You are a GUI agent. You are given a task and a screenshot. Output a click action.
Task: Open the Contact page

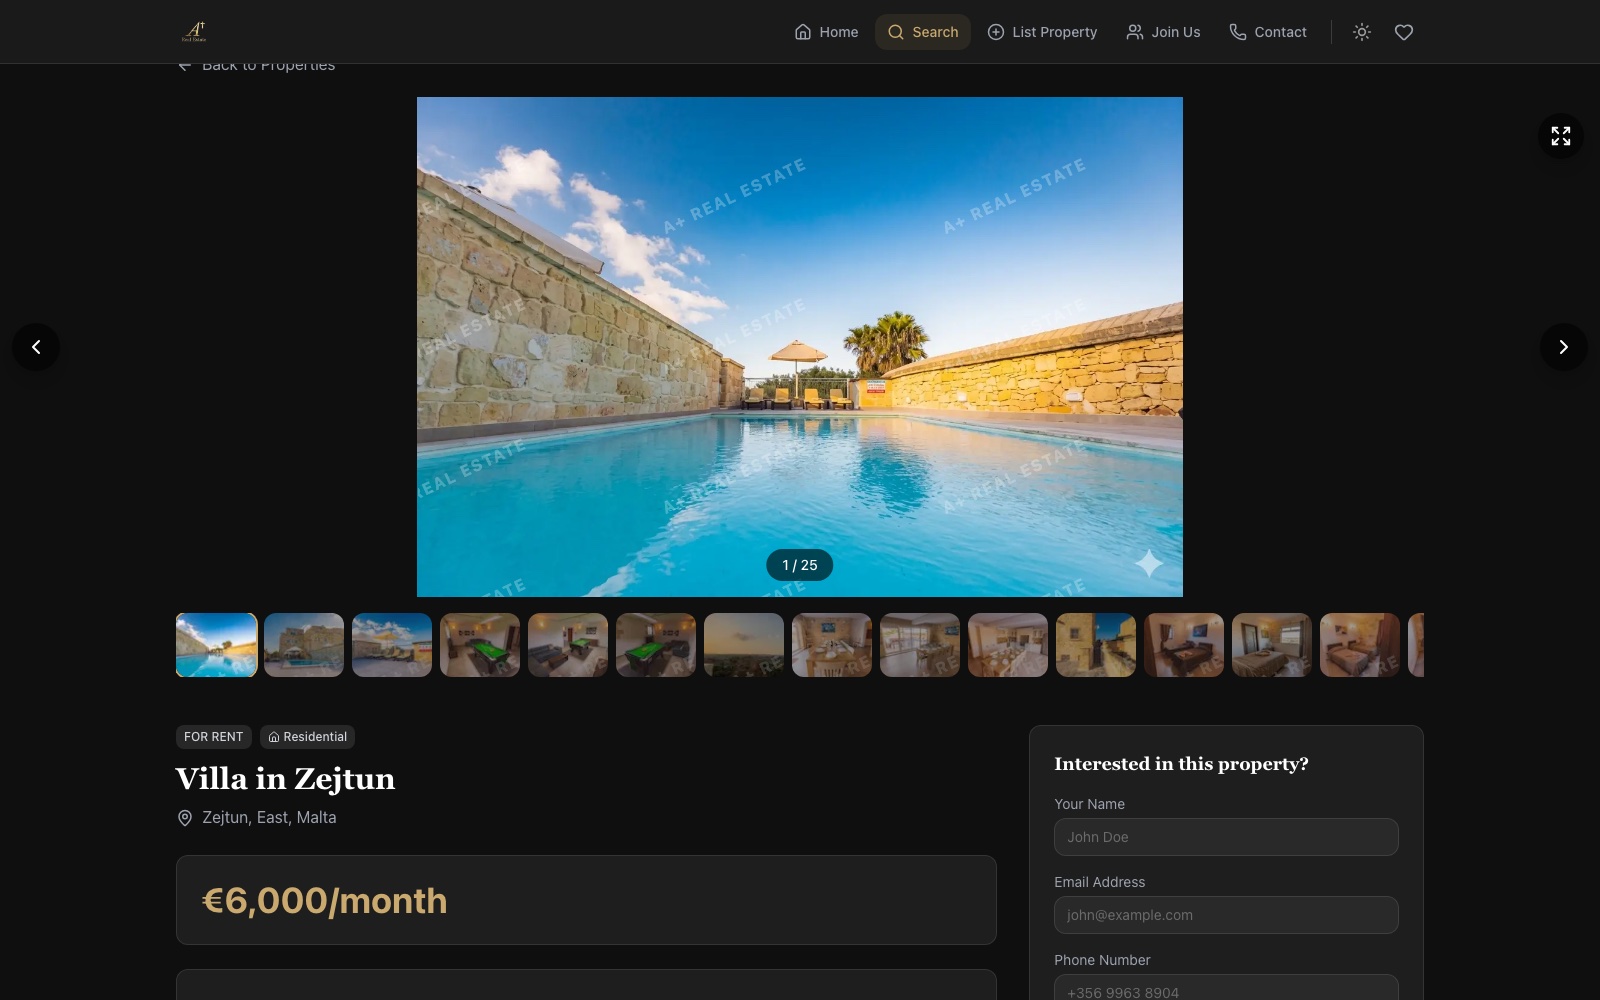click(x=1268, y=32)
